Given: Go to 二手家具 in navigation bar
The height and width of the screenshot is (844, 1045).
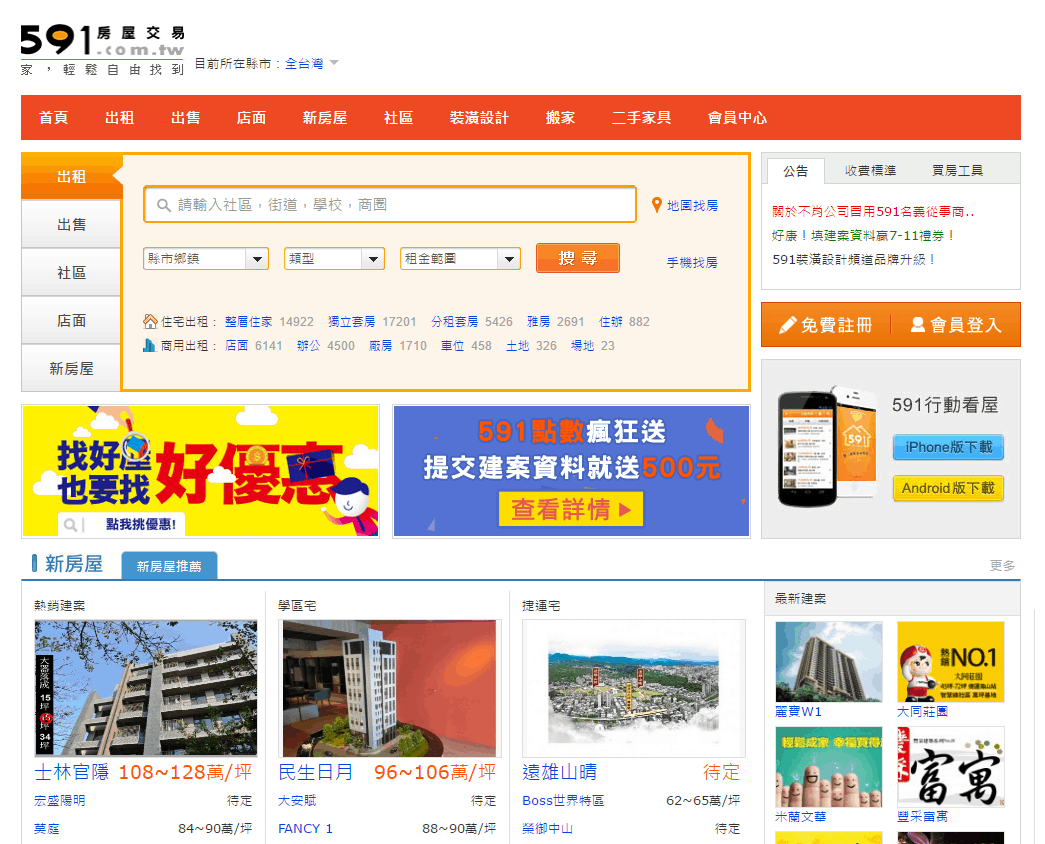Looking at the screenshot, I should coord(641,118).
